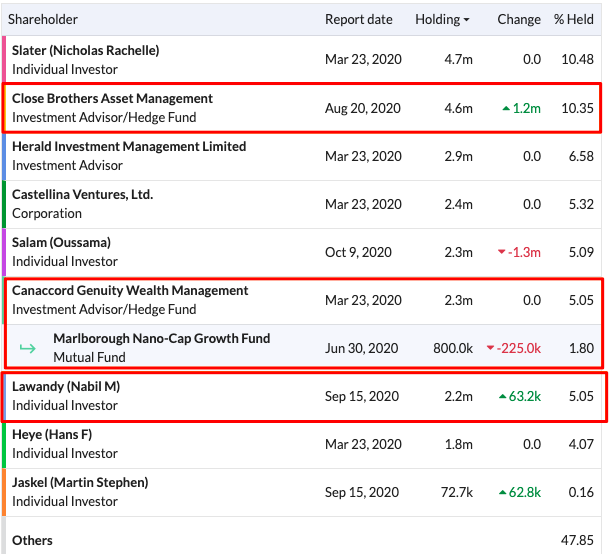The width and height of the screenshot is (609, 554).
Task: Select the 0.16 percent held value
Action: [581, 492]
